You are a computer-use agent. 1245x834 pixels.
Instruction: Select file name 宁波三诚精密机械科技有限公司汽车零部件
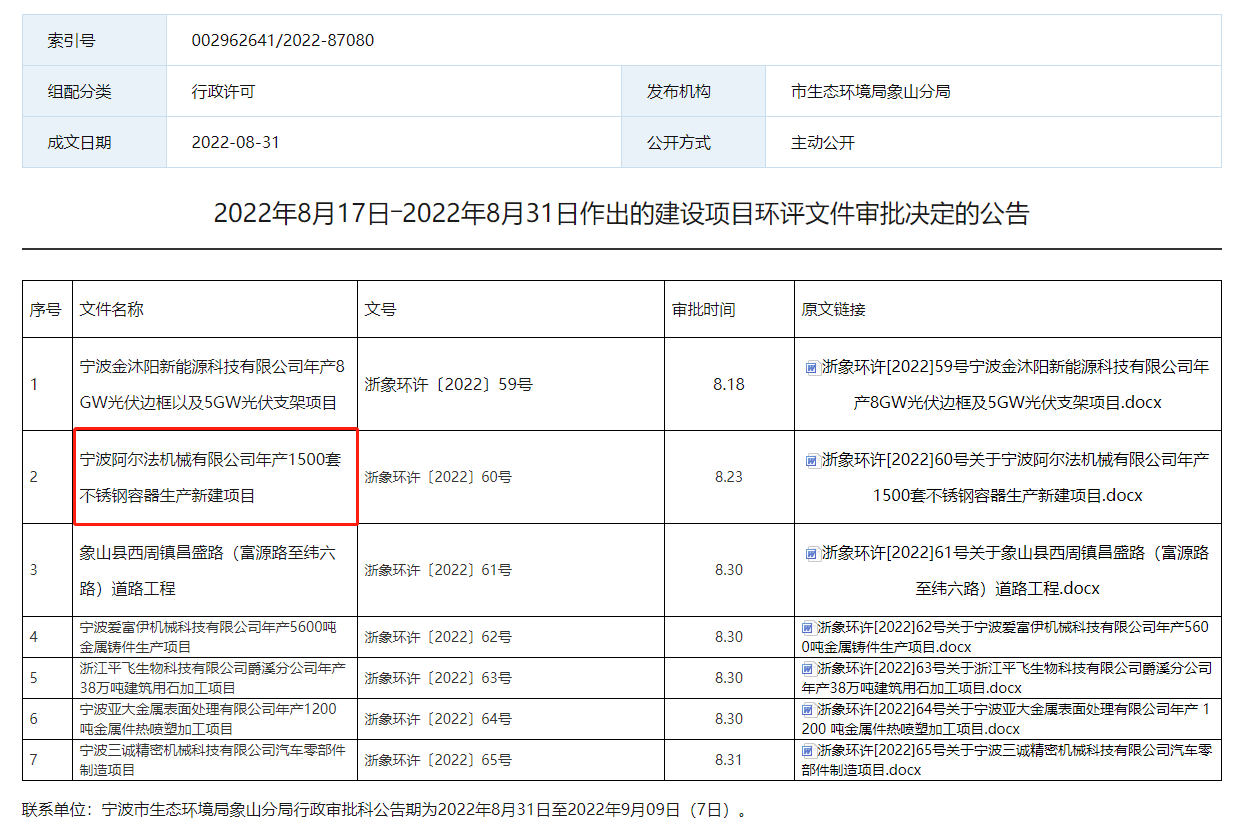click(x=212, y=760)
